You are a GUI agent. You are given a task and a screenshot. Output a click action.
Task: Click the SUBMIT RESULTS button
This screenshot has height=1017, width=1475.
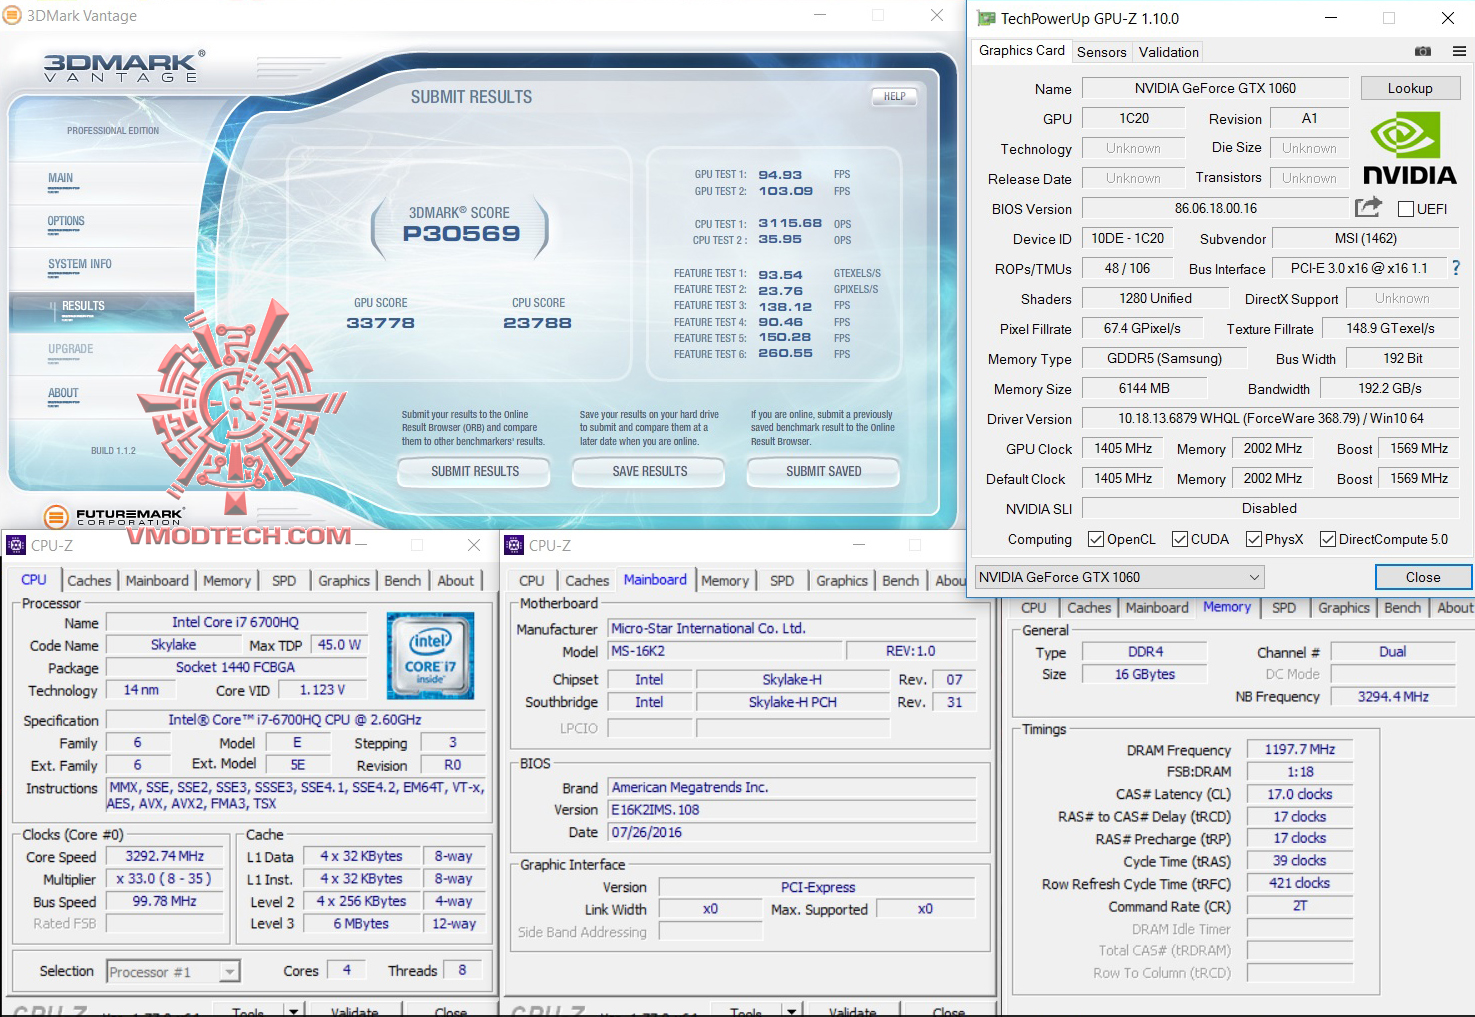point(475,472)
